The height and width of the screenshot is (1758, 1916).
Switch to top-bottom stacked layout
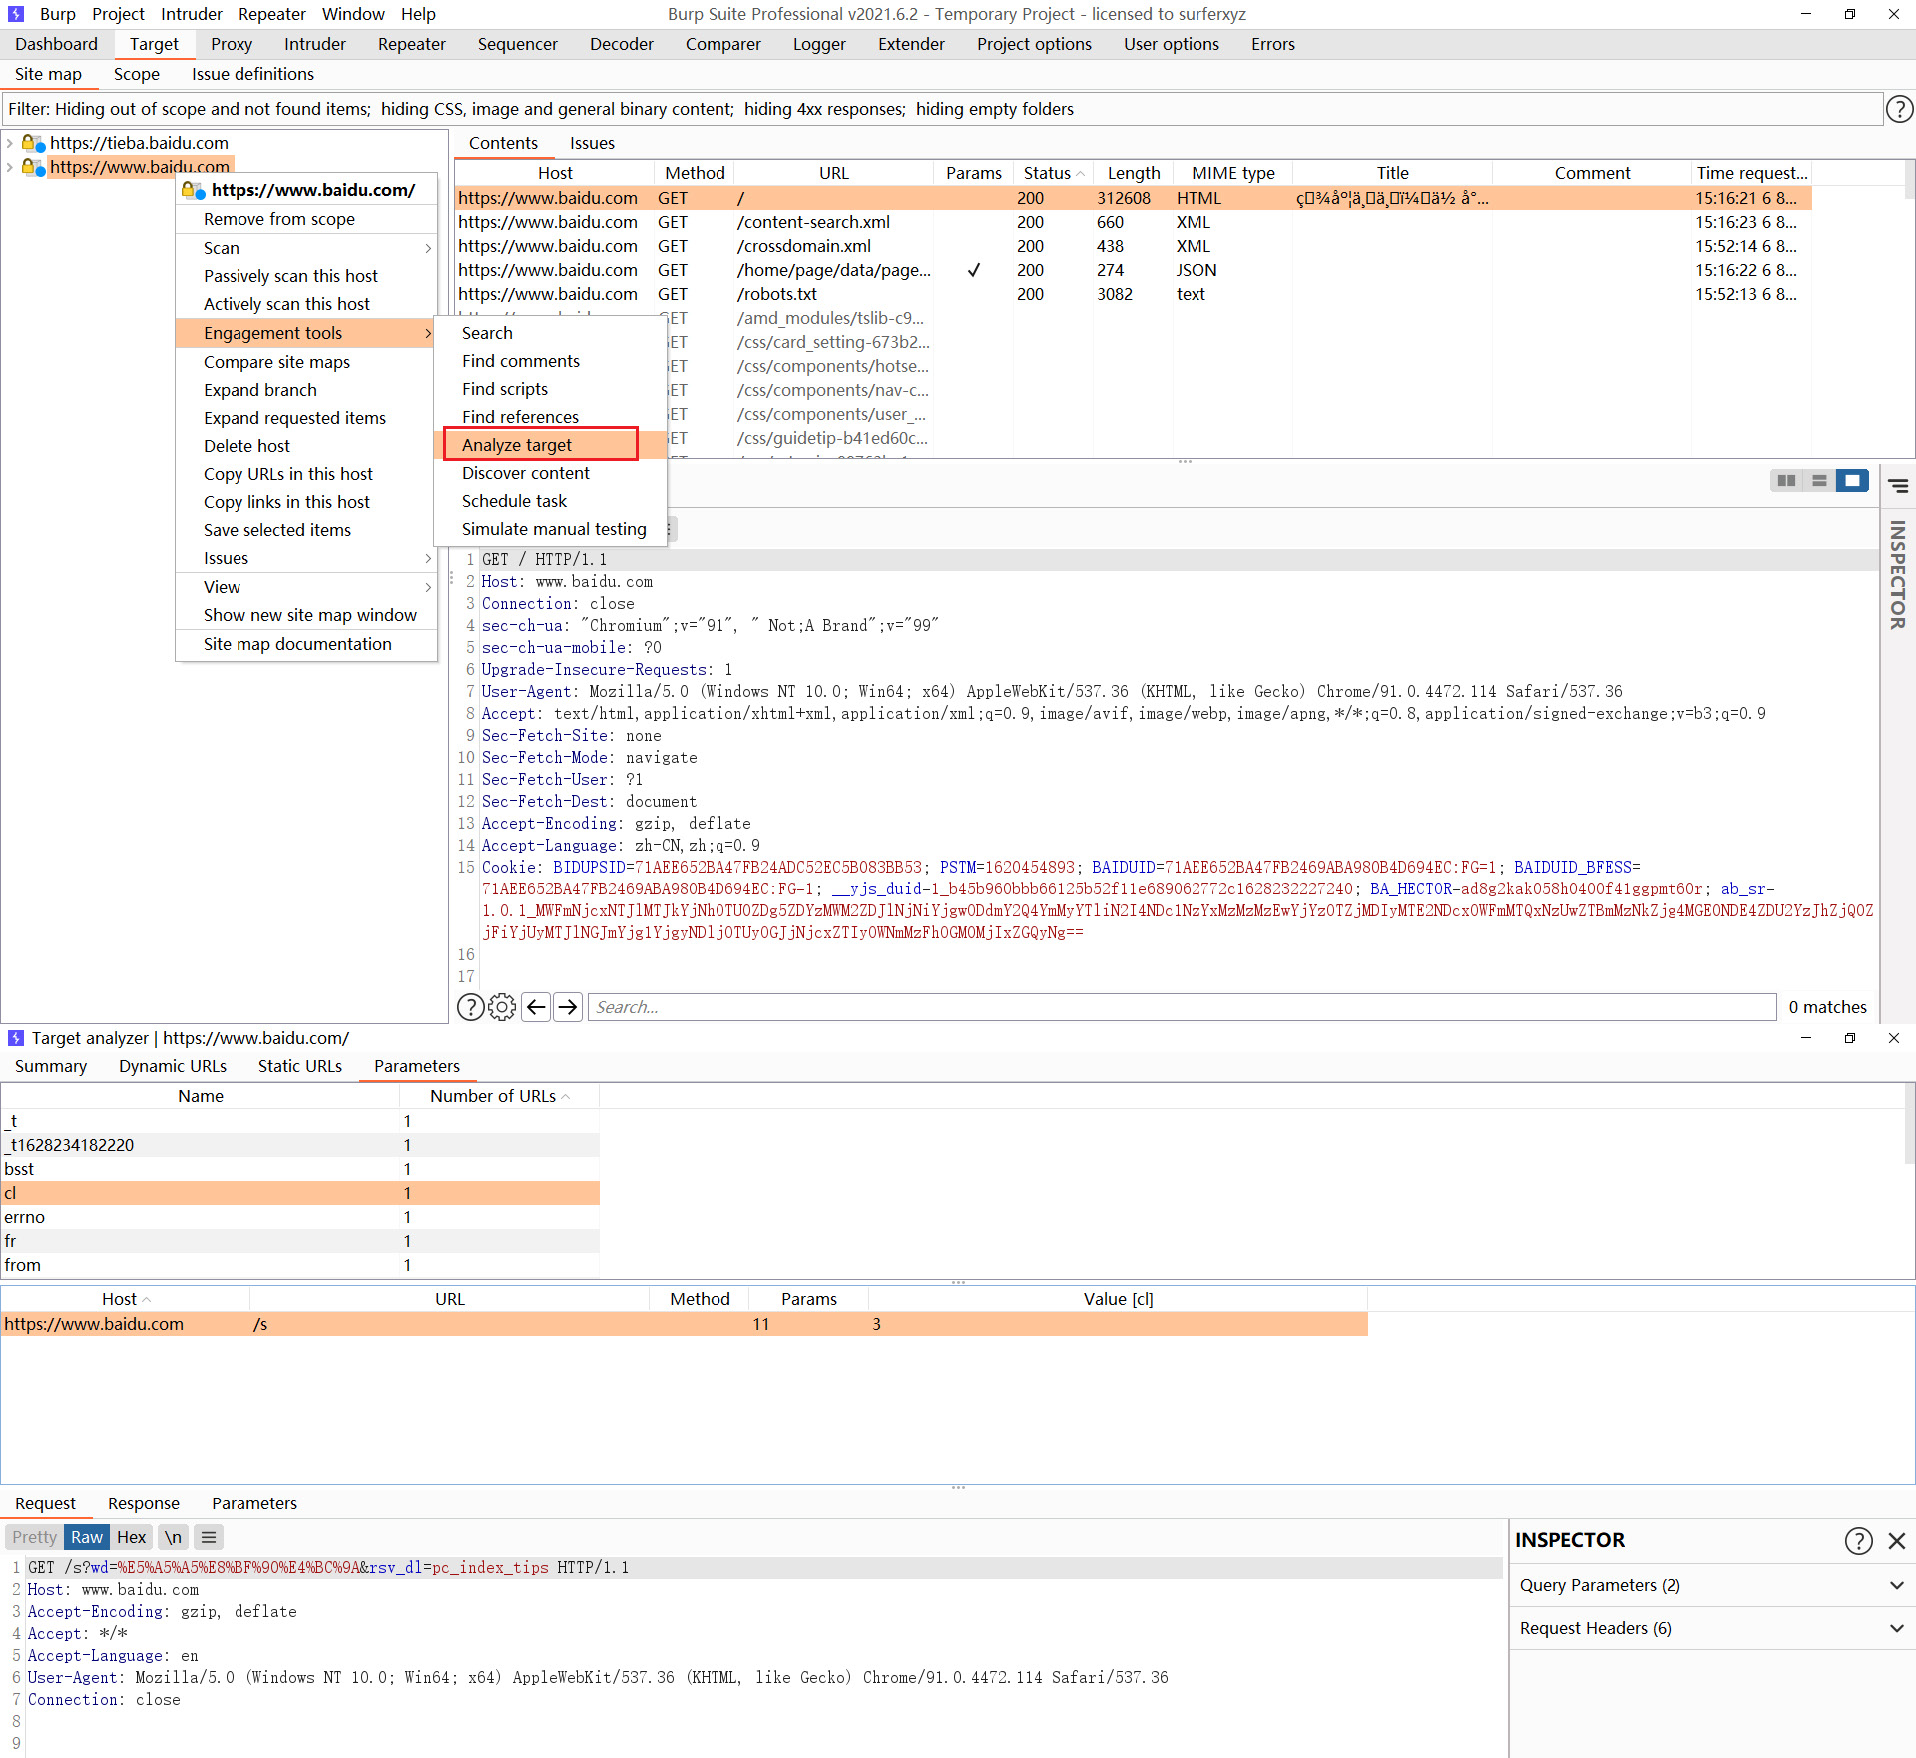point(1819,481)
